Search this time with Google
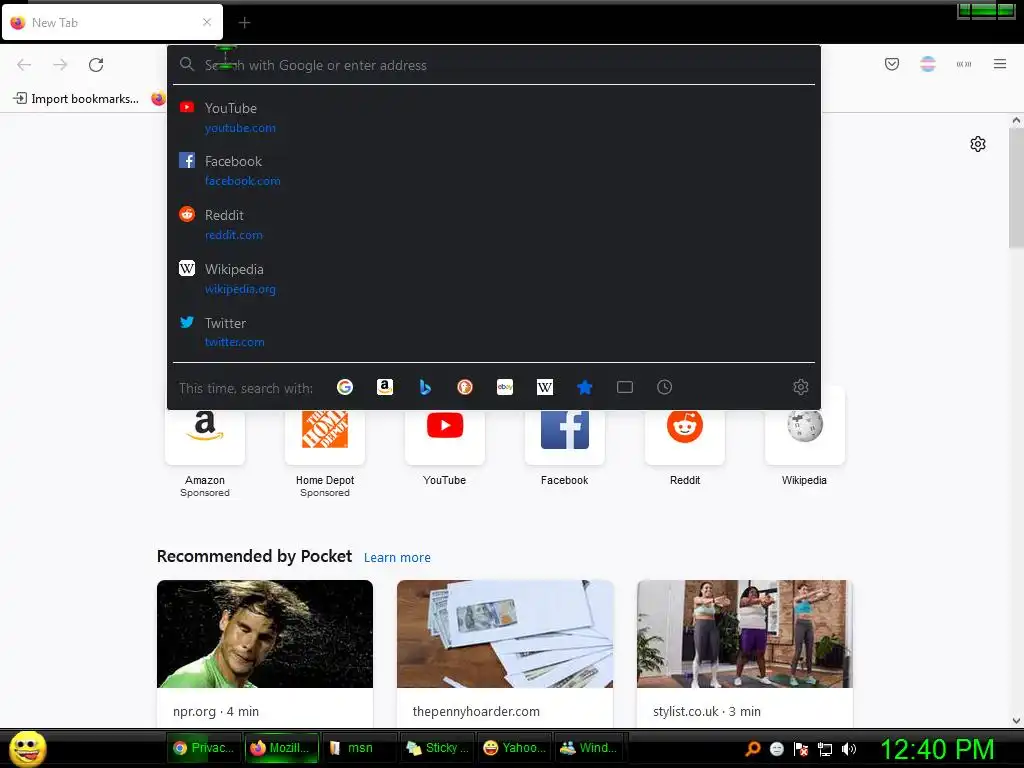The image size is (1024, 768). click(345, 387)
